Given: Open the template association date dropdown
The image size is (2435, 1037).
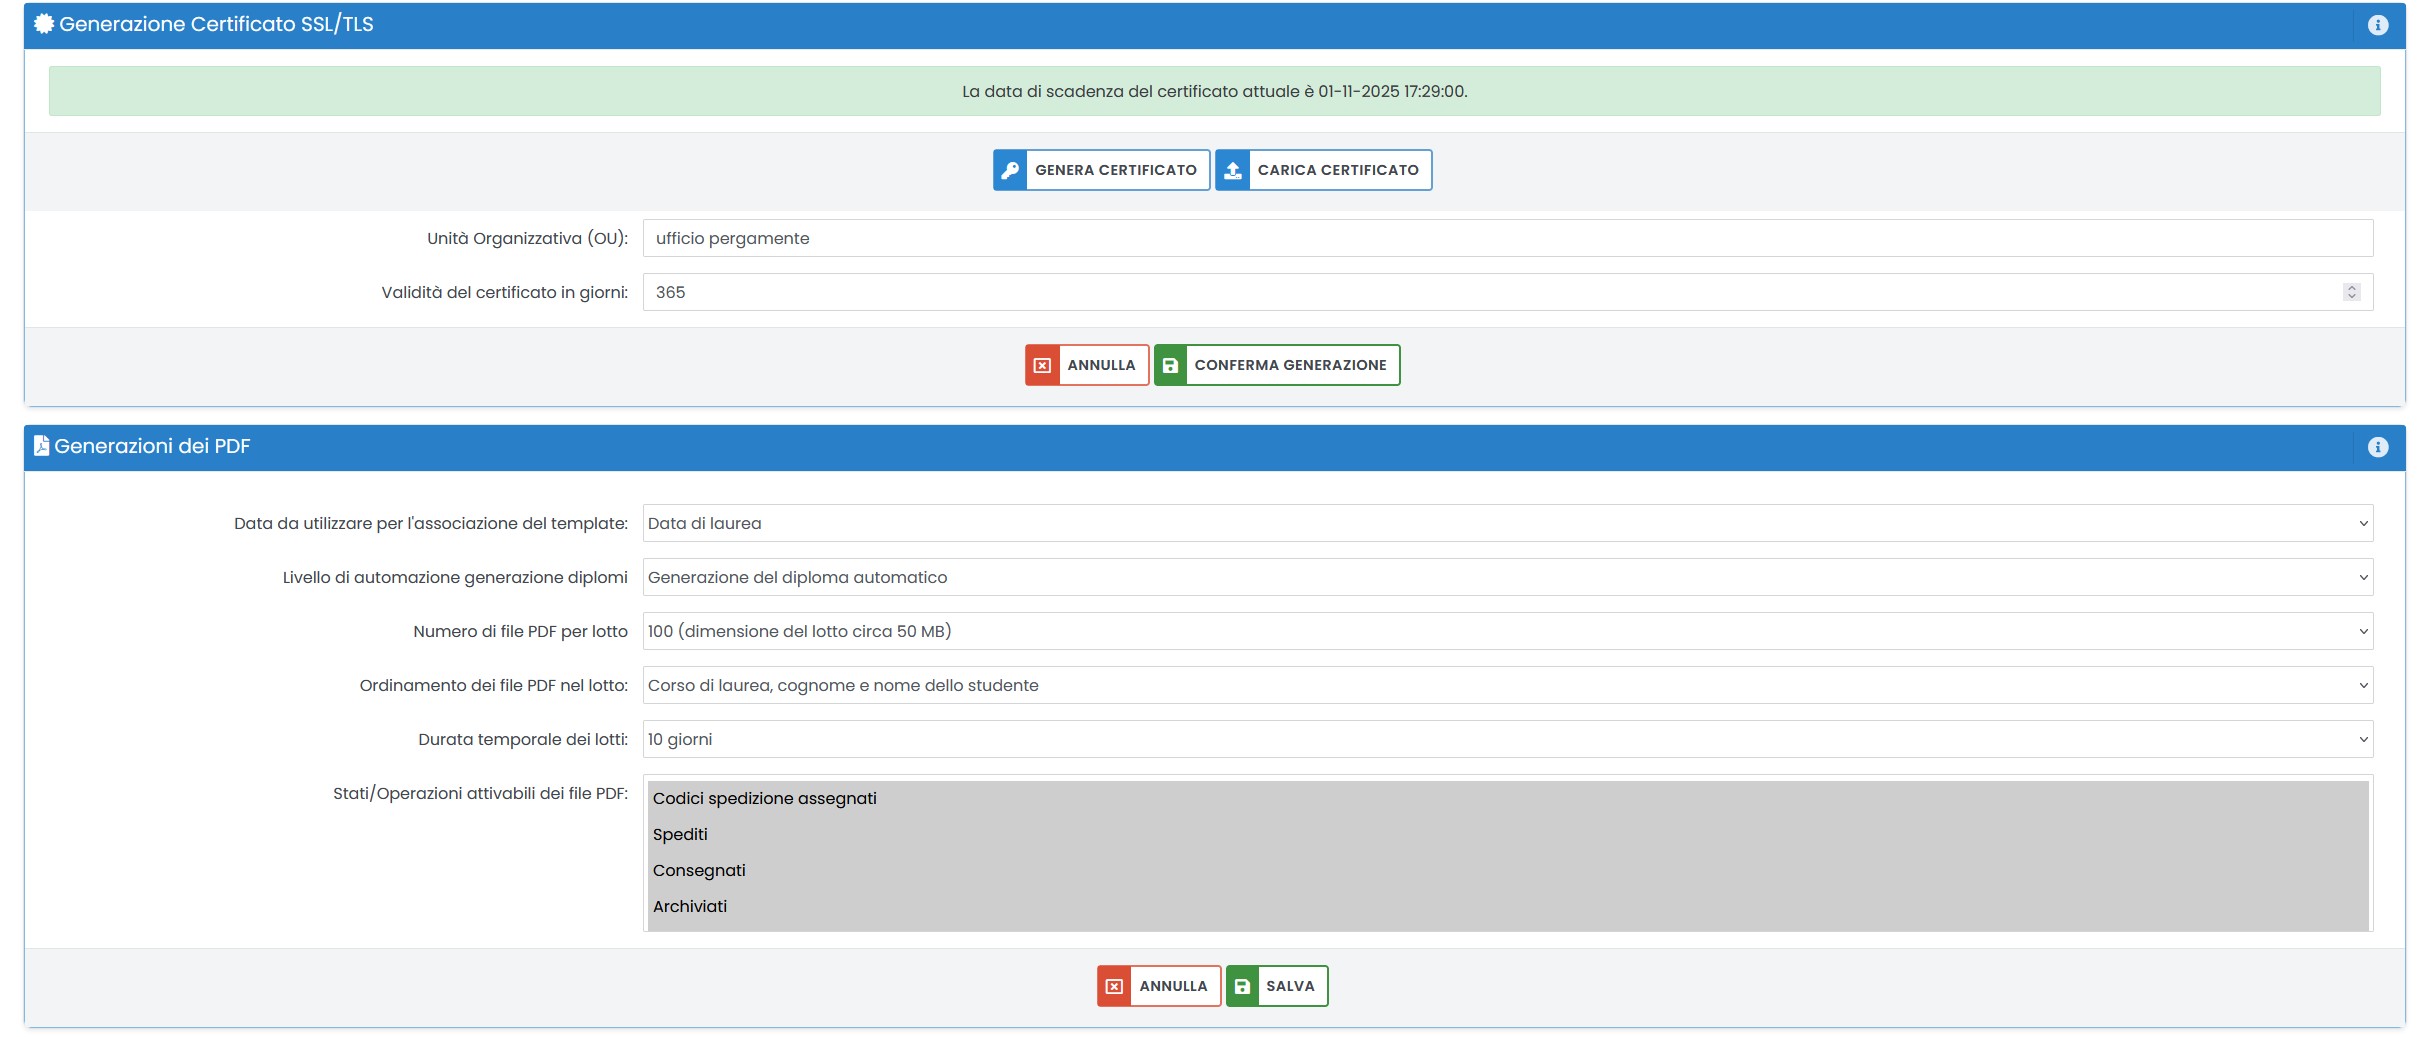Looking at the screenshot, I should coord(1507,523).
